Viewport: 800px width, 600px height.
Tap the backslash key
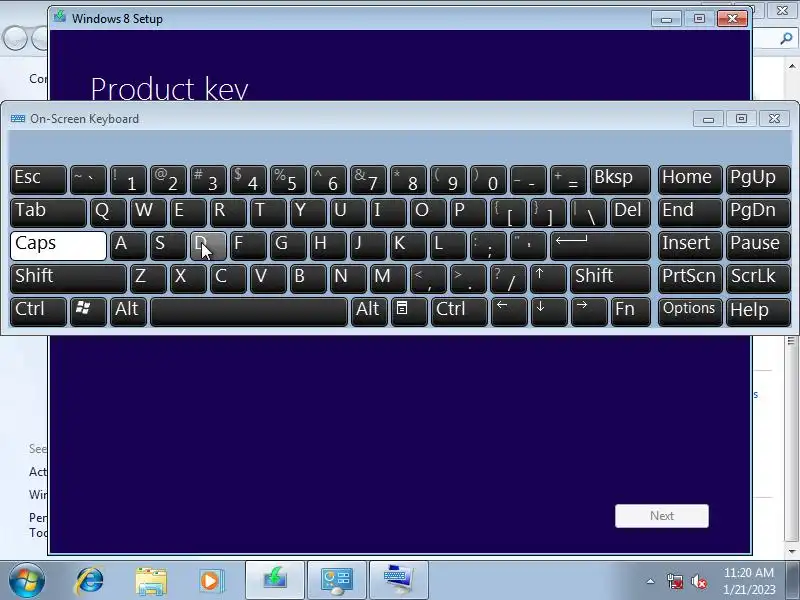coord(588,213)
